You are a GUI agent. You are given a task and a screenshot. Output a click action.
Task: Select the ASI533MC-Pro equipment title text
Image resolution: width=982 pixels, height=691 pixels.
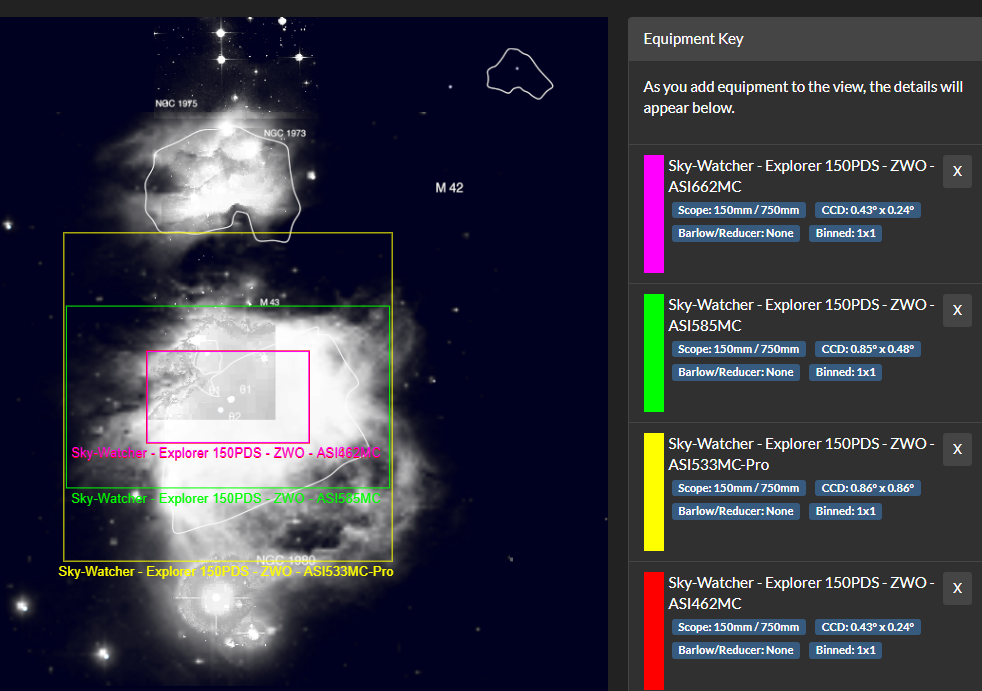click(801, 454)
